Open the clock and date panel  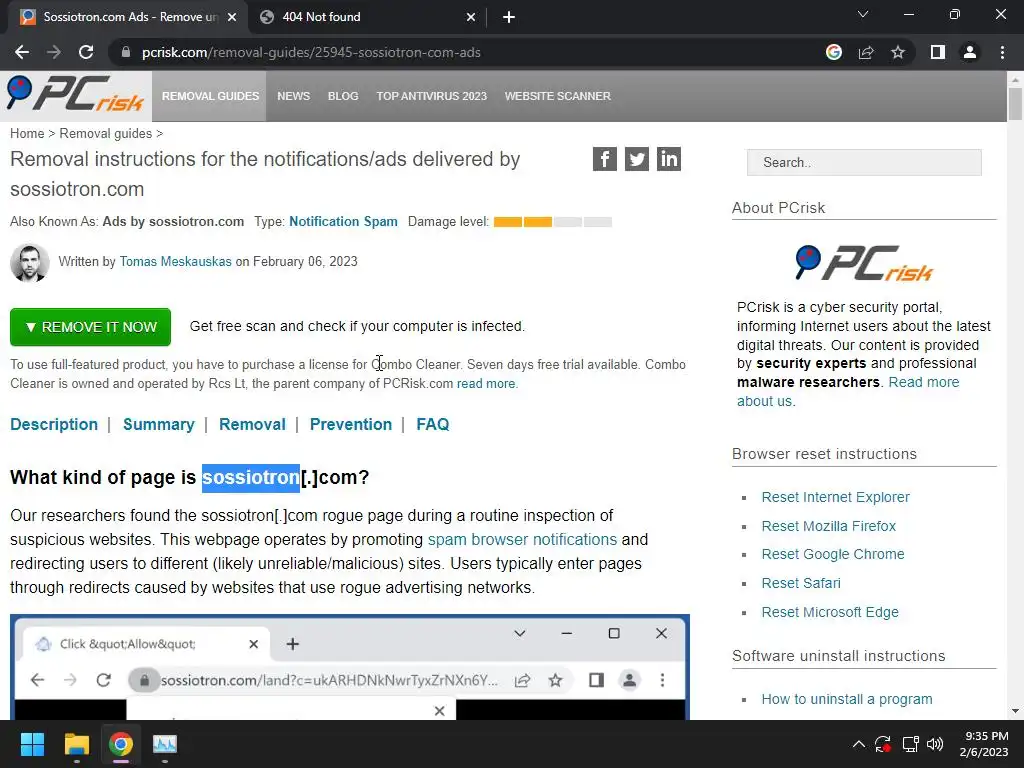(984, 744)
